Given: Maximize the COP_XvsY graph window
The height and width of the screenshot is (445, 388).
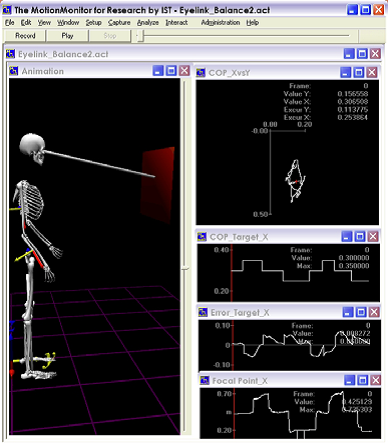Looking at the screenshot, I should [359, 72].
